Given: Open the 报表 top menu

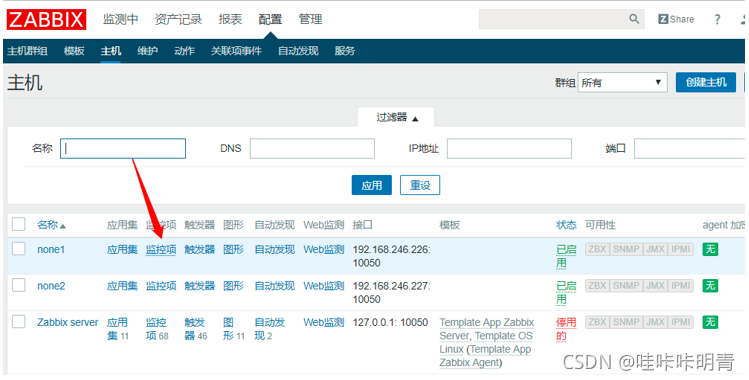Looking at the screenshot, I should click(230, 20).
